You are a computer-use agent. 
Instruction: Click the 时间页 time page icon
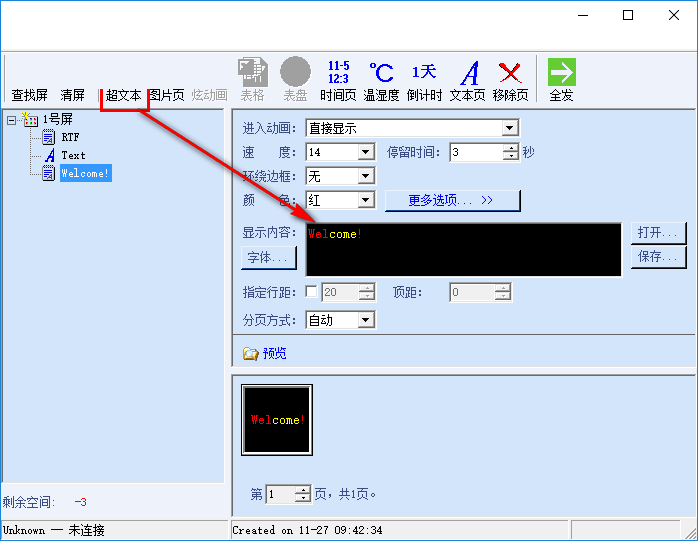click(x=338, y=80)
